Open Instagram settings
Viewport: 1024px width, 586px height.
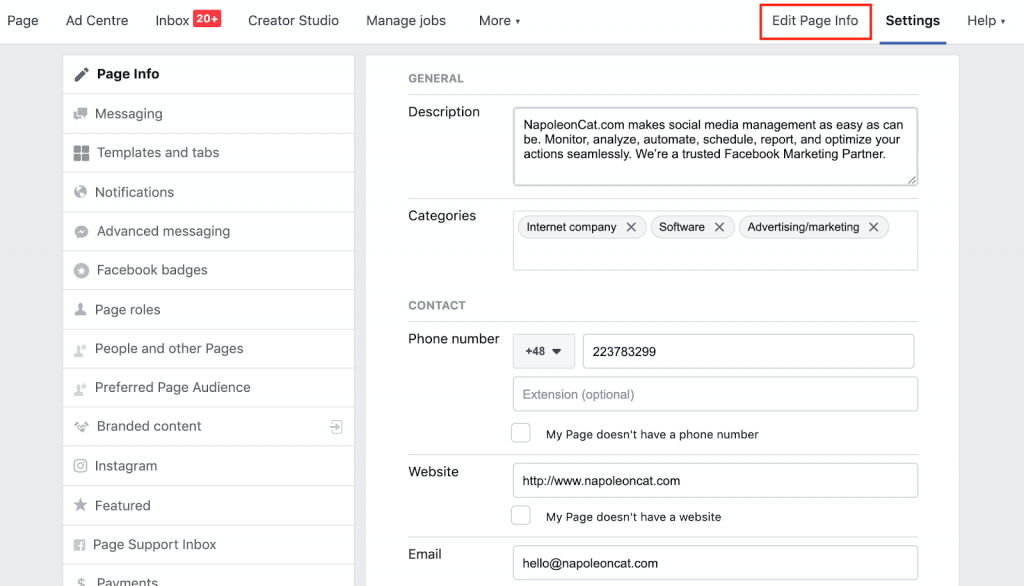coord(208,466)
